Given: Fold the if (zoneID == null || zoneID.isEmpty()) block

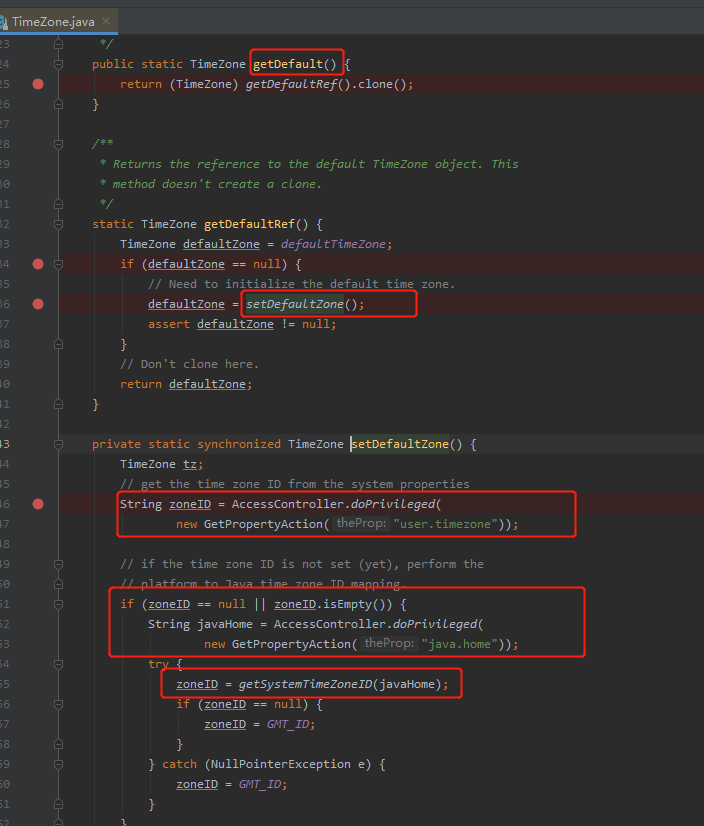Looking at the screenshot, I should point(58,604).
